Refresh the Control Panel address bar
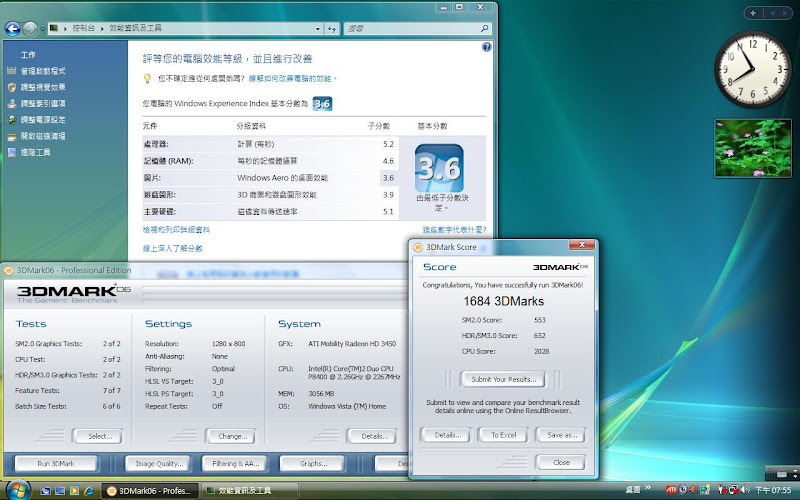Viewport: 800px width, 500px height. (x=332, y=29)
